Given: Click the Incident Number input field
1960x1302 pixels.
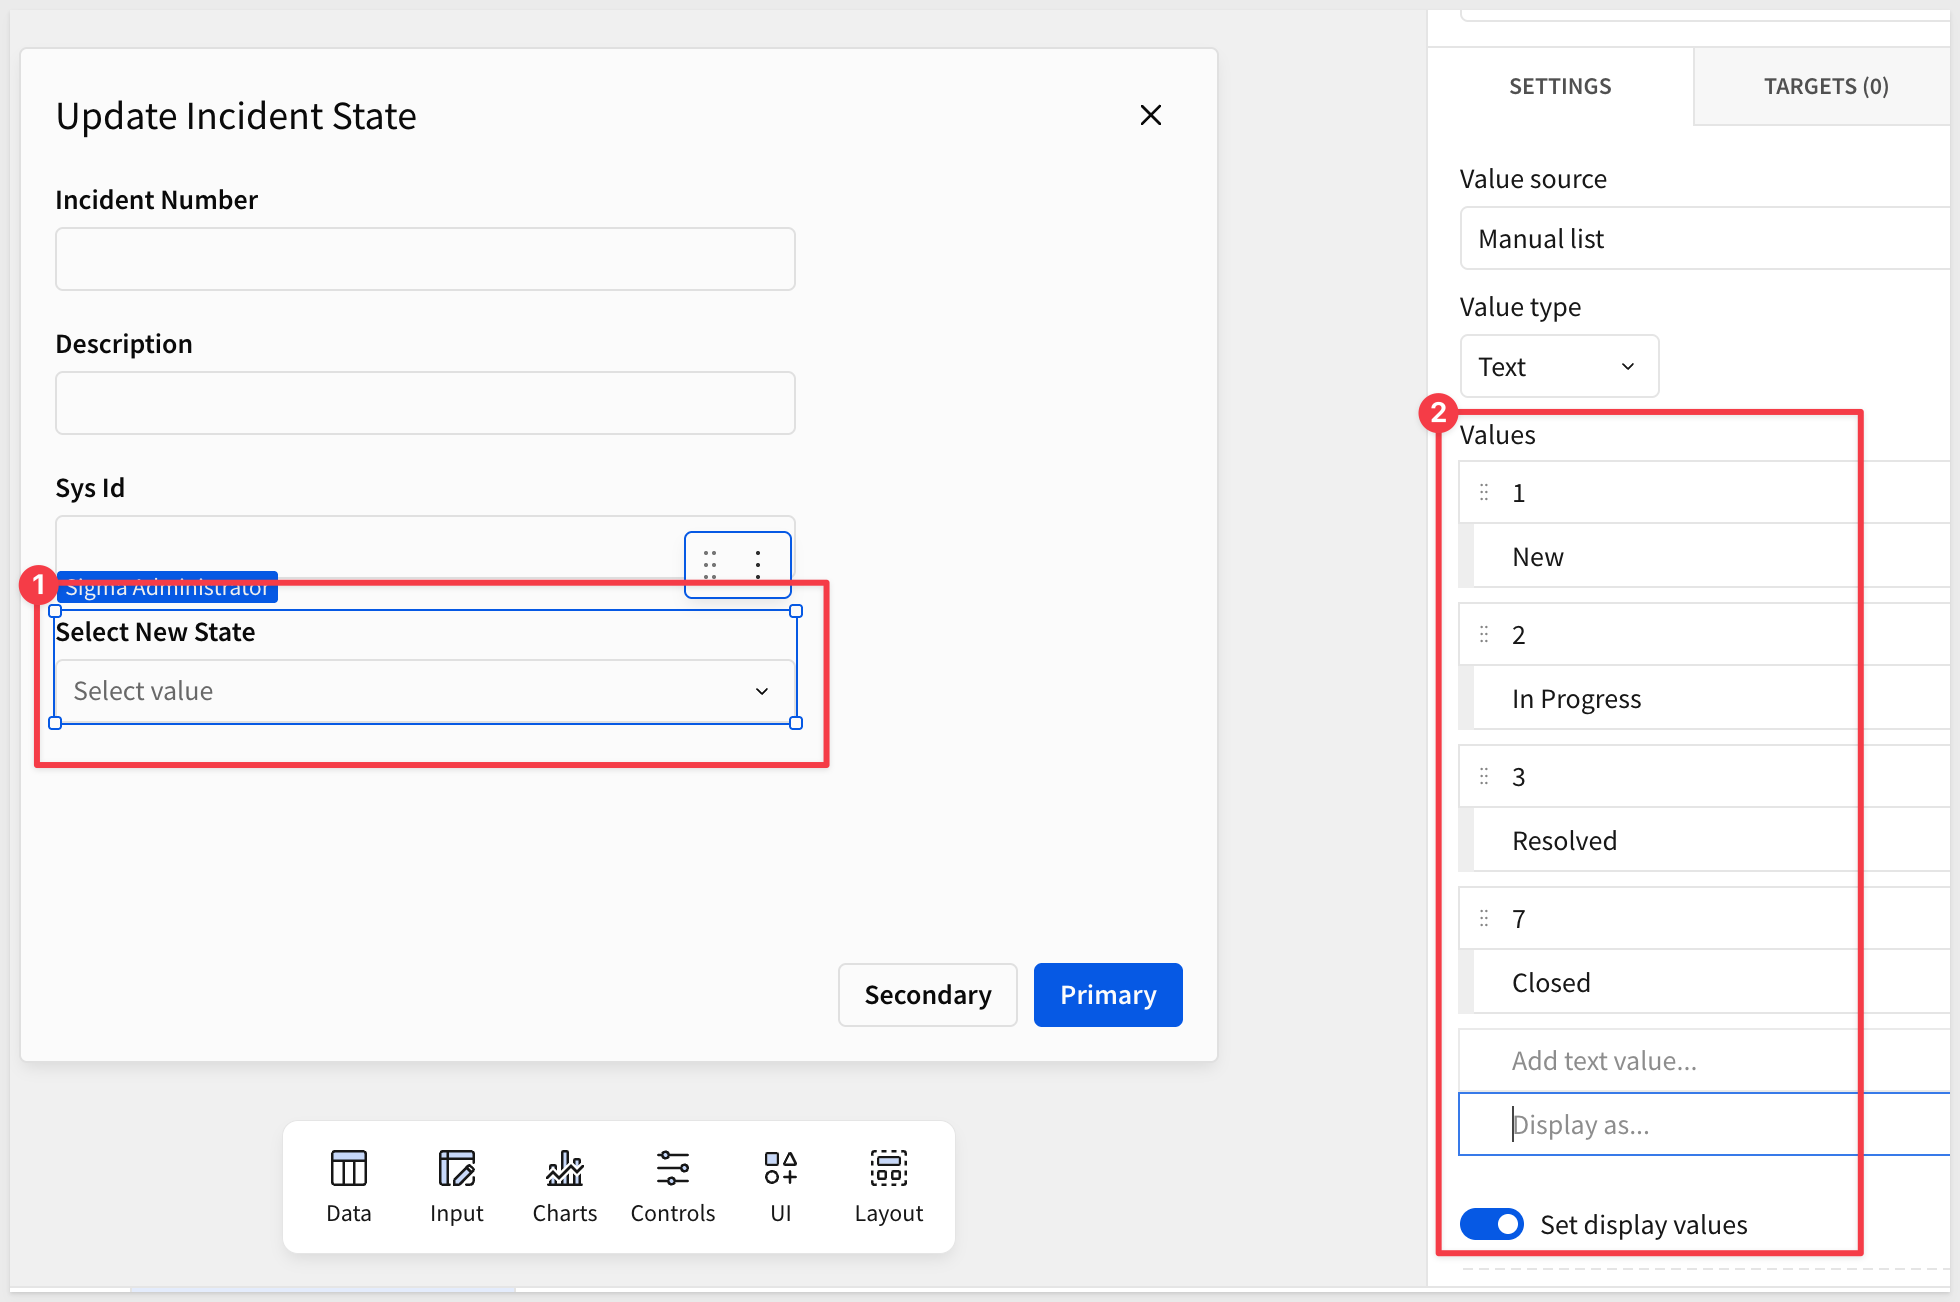Looking at the screenshot, I should pos(425,259).
